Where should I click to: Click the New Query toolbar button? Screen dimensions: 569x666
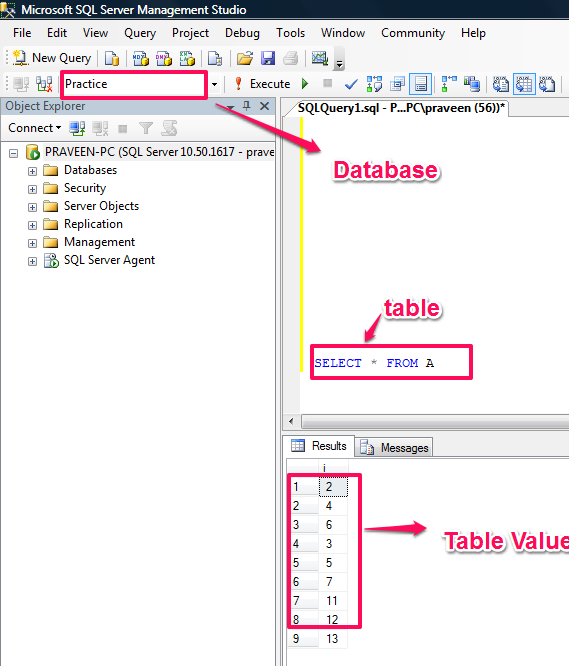[x=52, y=58]
